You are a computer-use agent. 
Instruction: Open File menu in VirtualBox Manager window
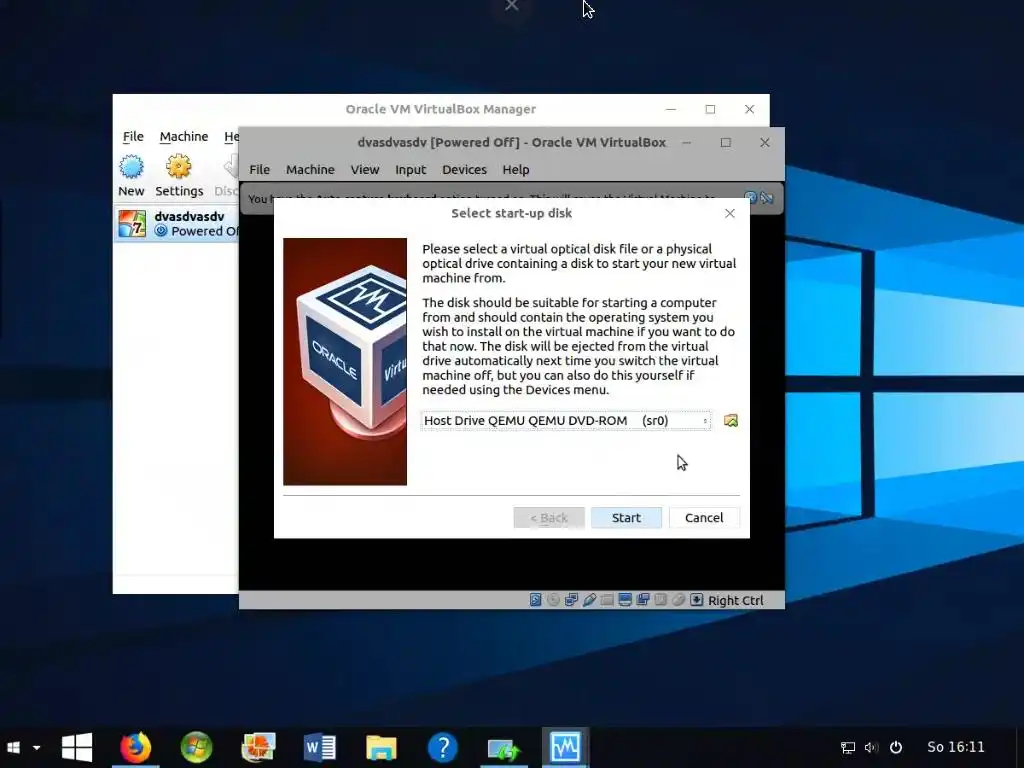133,136
